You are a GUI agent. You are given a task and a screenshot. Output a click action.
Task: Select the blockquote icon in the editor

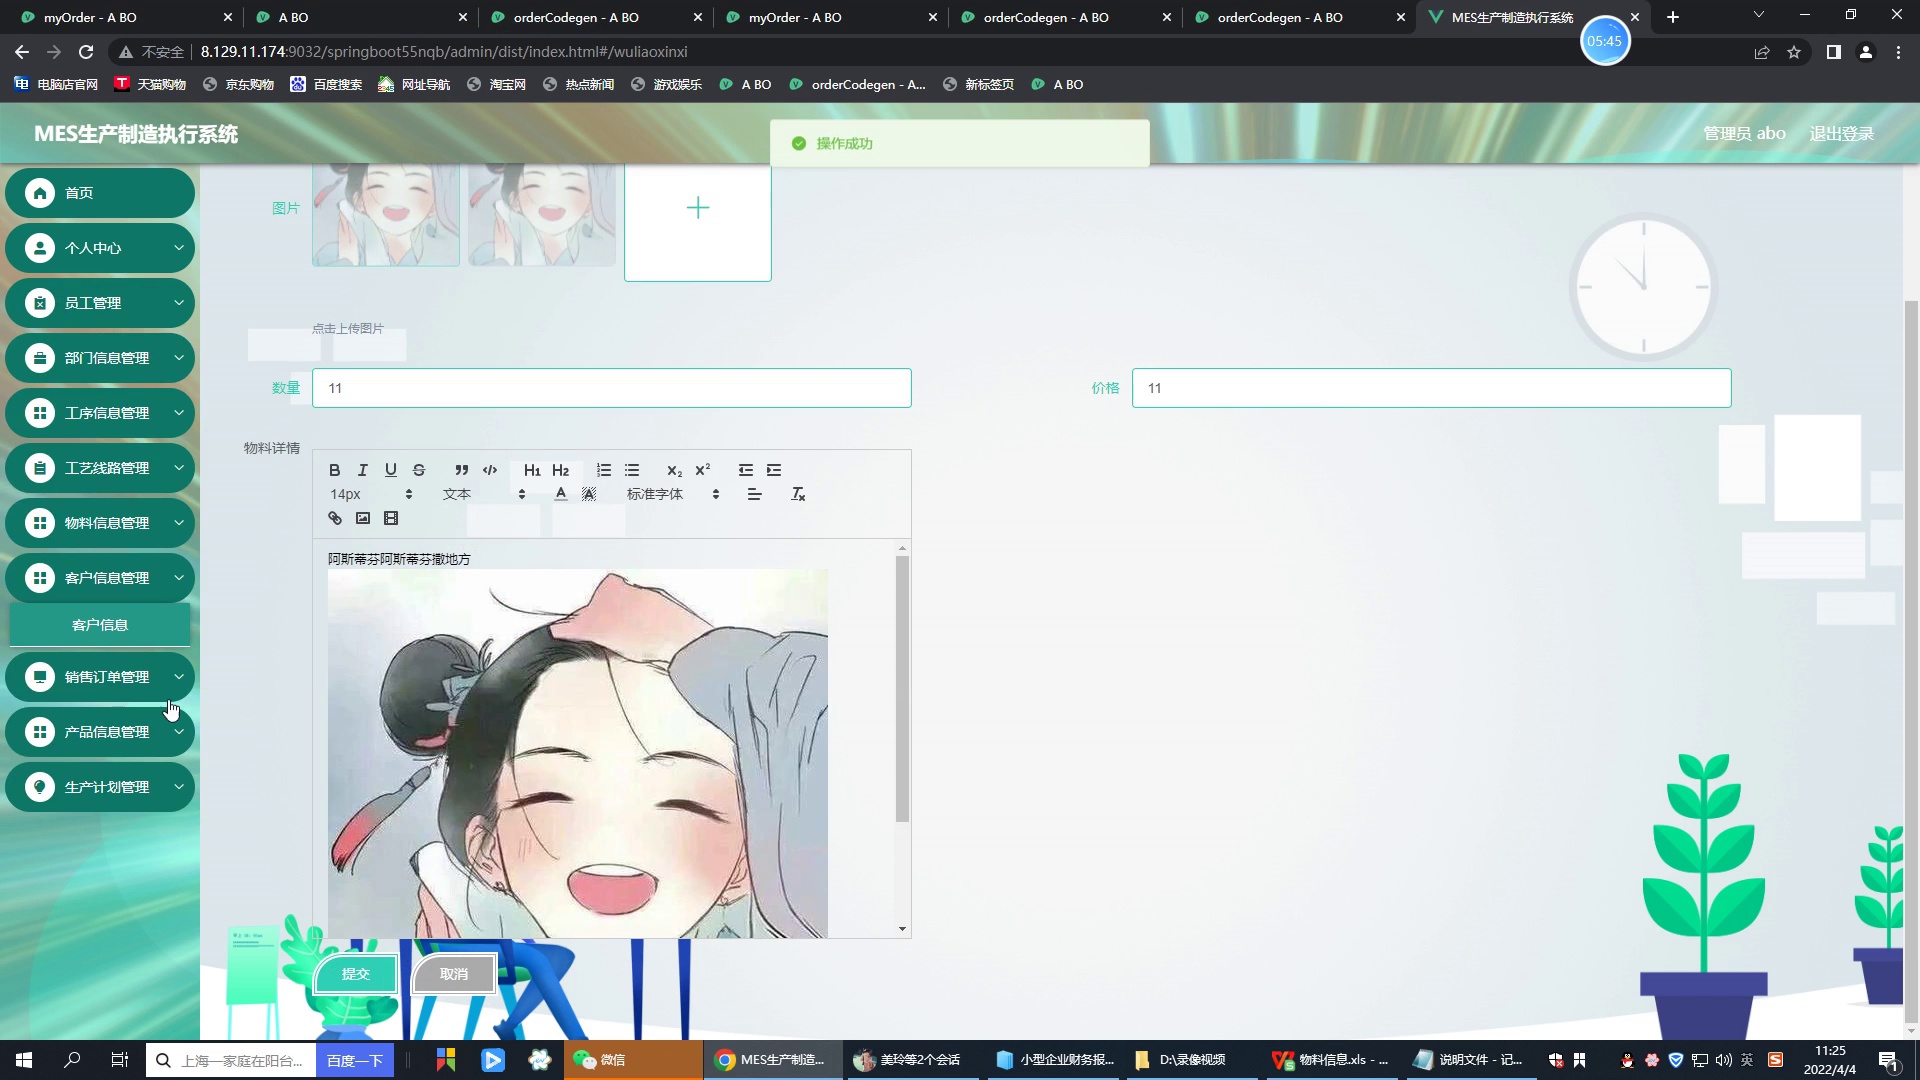coord(461,470)
